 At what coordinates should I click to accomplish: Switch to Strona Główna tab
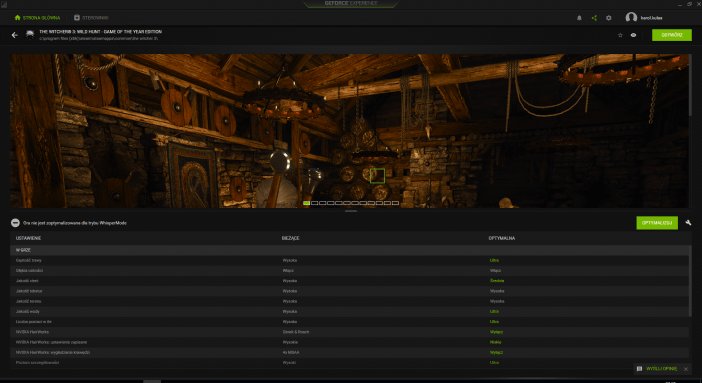pos(37,18)
